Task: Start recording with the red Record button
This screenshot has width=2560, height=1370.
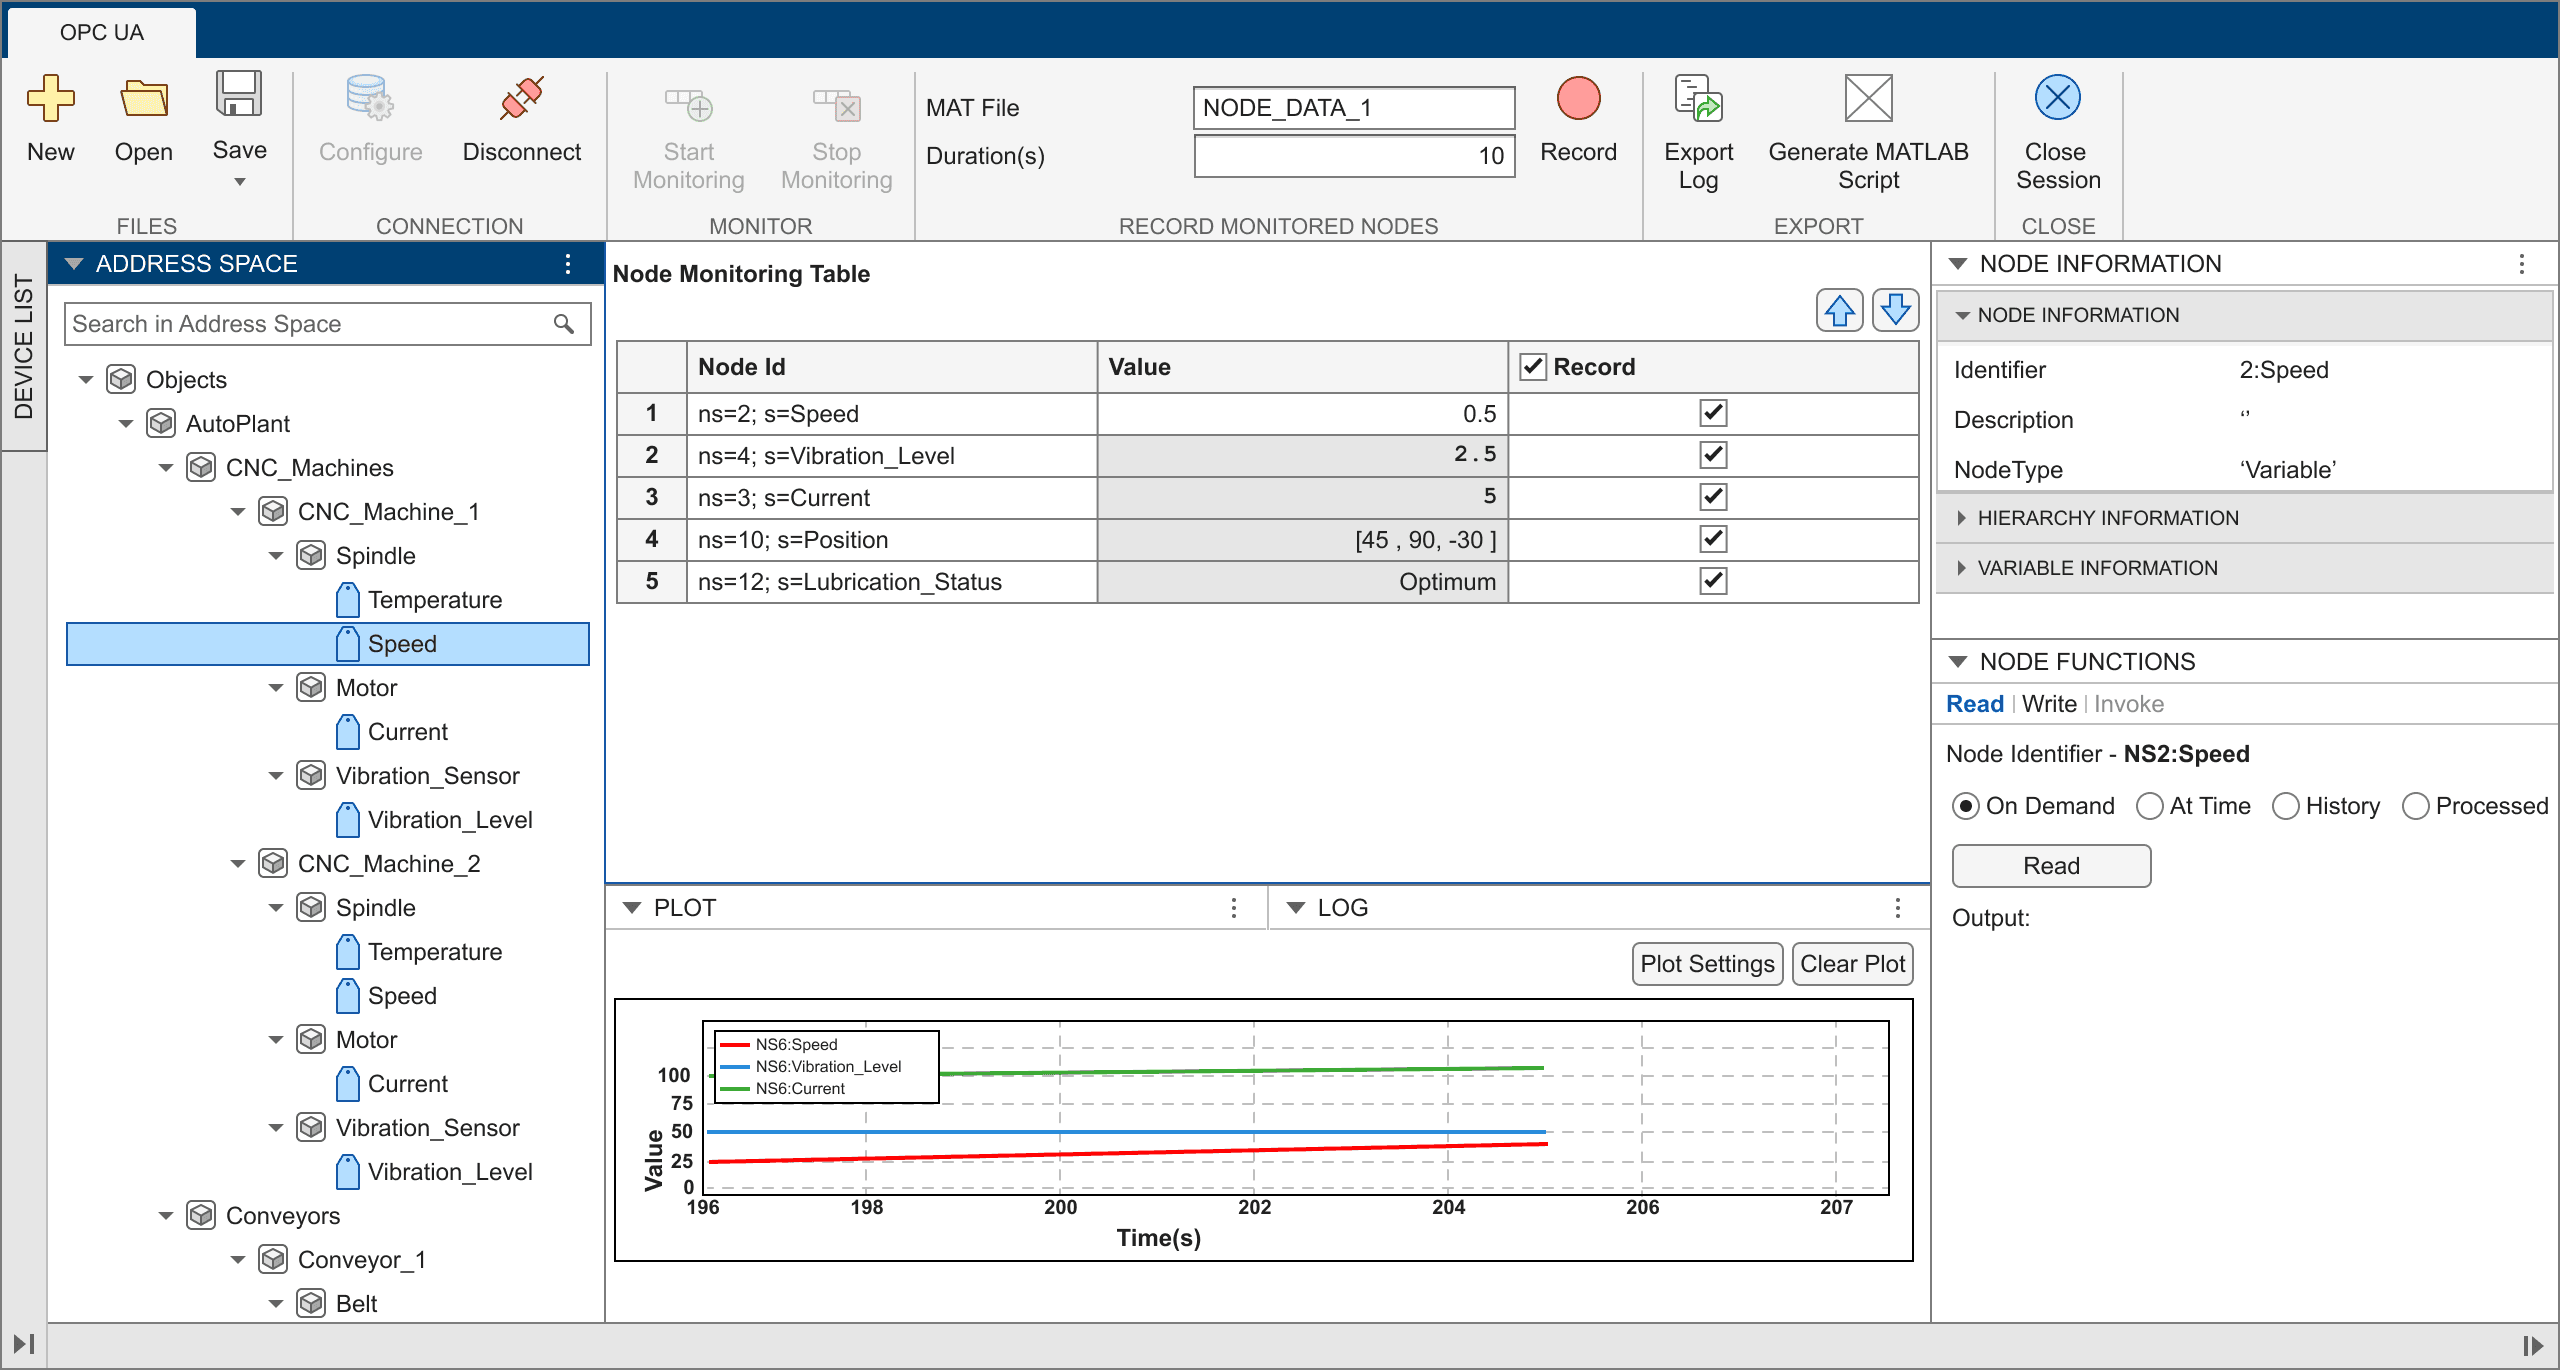Action: [1578, 98]
